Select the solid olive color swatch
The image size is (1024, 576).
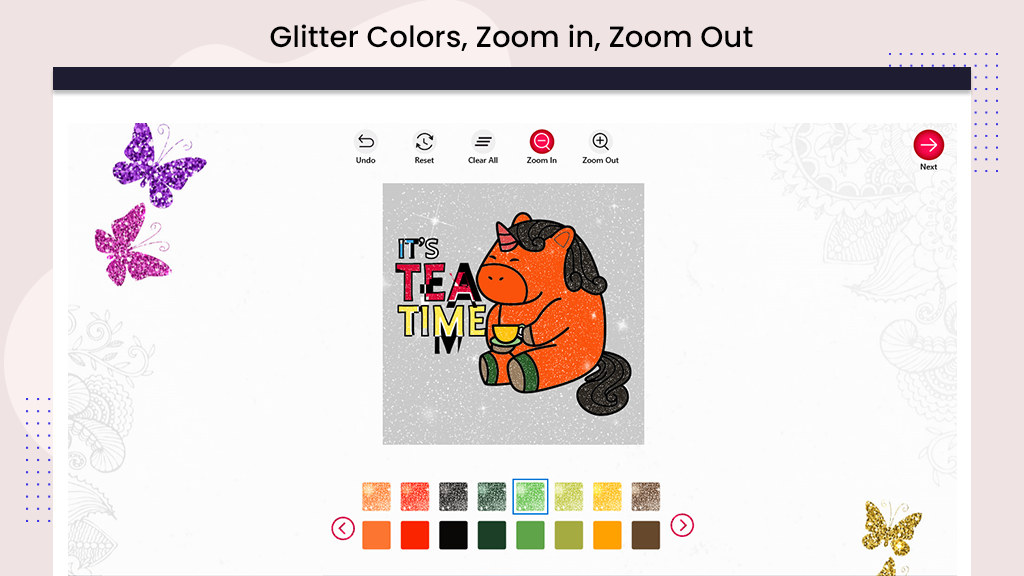pos(569,535)
